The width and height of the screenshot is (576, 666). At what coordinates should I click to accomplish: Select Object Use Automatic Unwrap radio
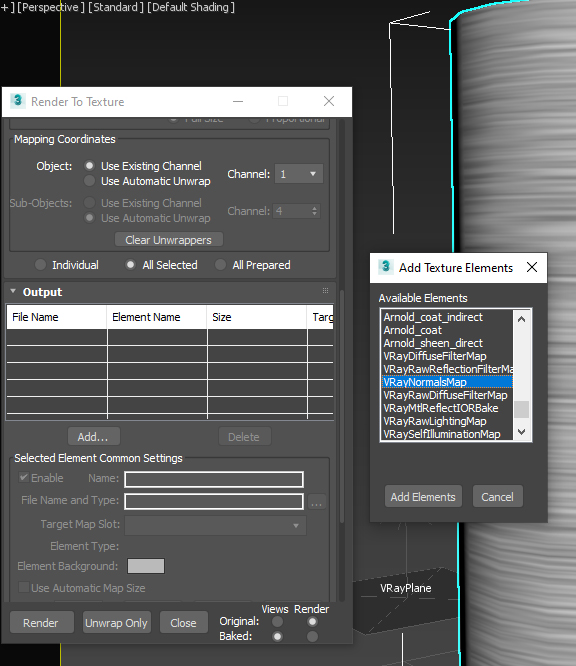coord(89,181)
